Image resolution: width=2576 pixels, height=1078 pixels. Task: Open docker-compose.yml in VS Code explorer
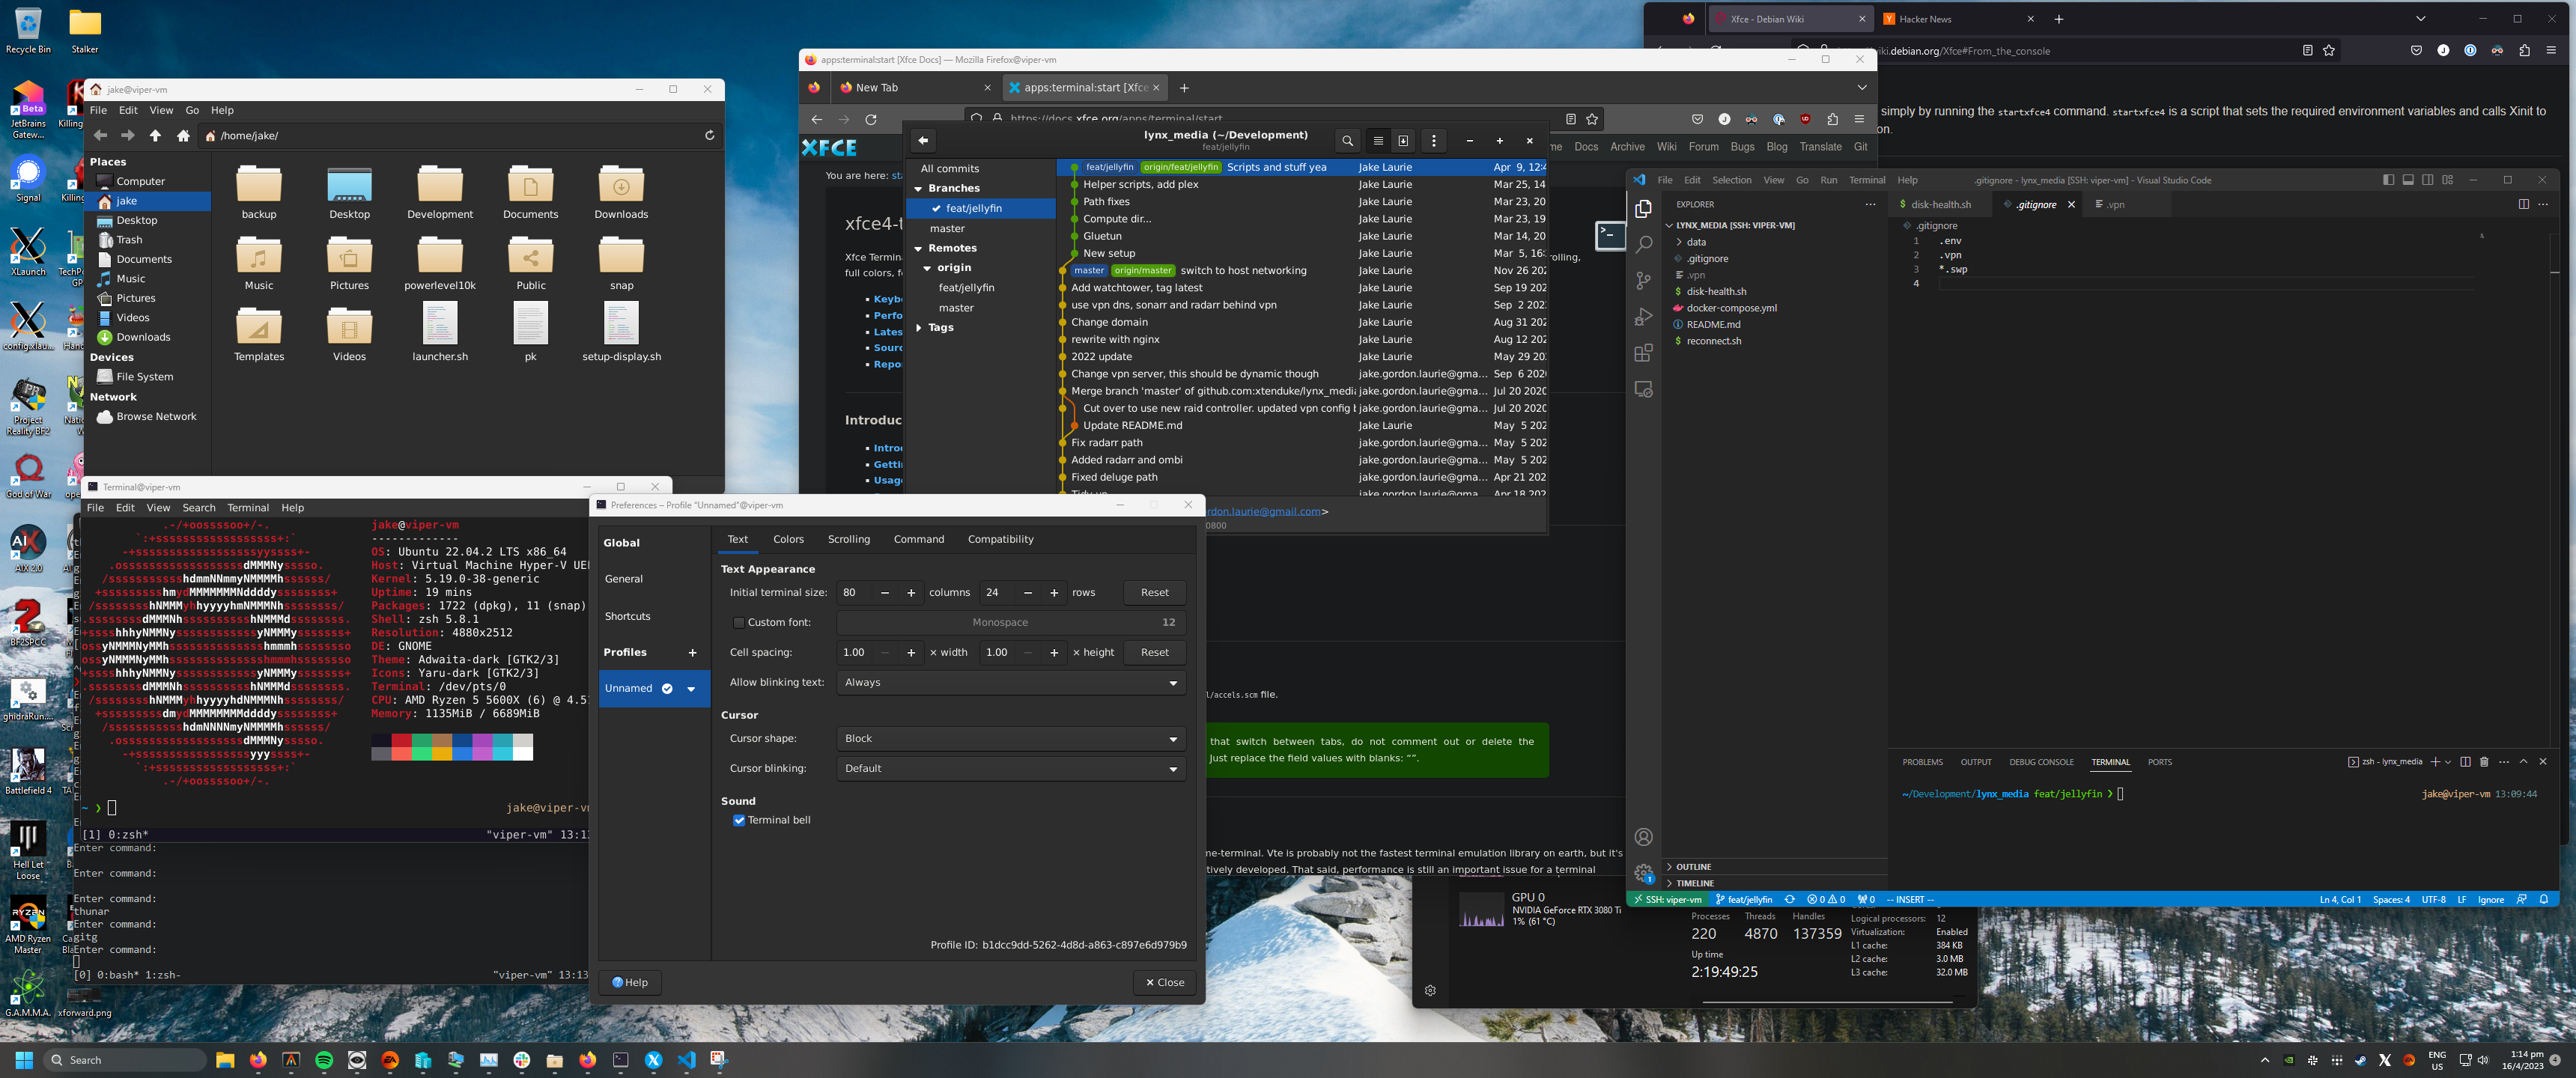[1731, 308]
